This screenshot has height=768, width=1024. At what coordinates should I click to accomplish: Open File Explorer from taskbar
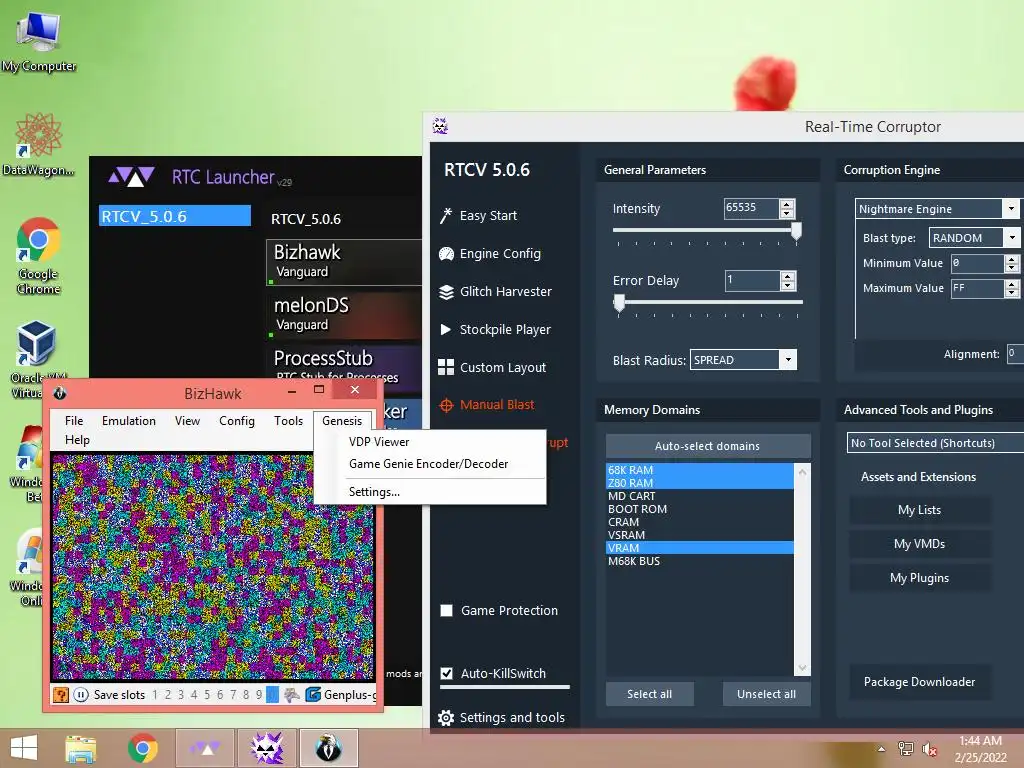tap(81, 748)
